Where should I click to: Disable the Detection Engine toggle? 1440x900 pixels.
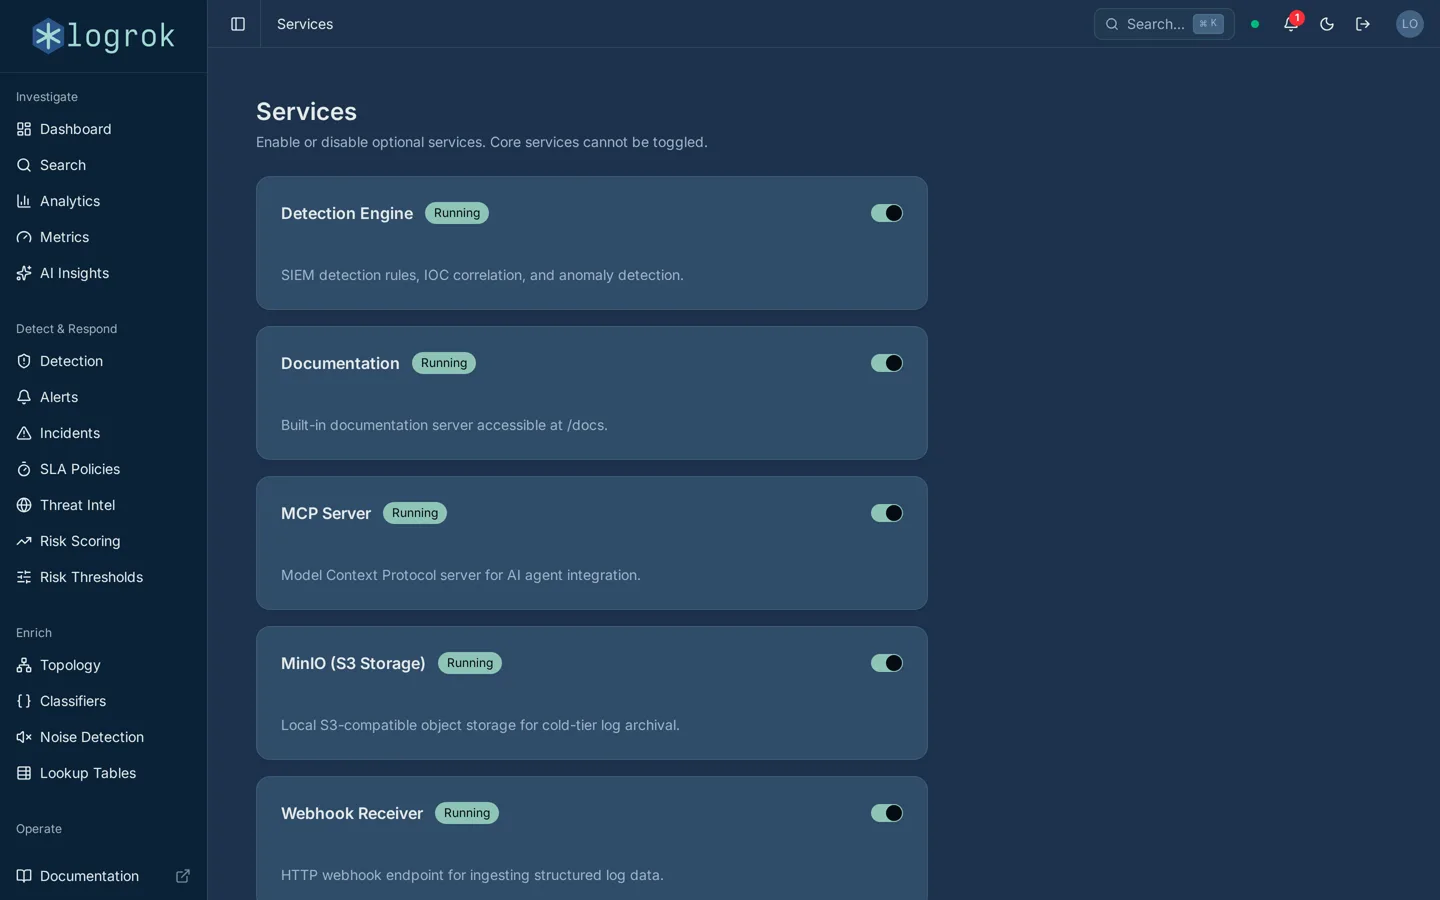pyautogui.click(x=887, y=213)
